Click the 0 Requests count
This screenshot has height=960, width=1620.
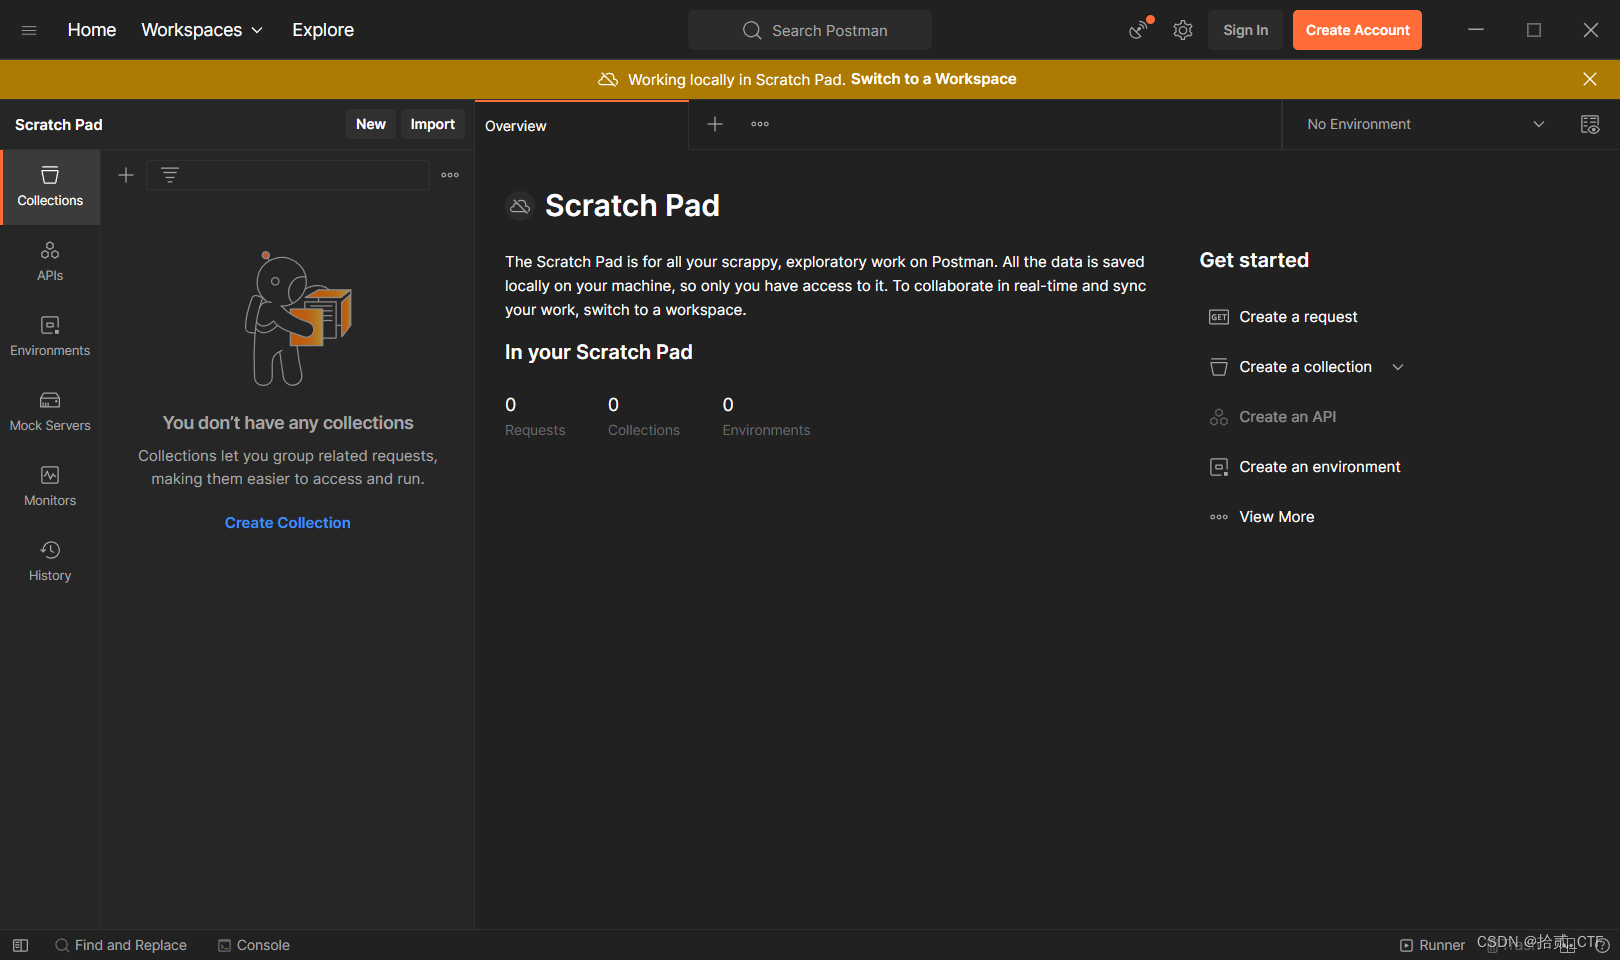pos(535,416)
